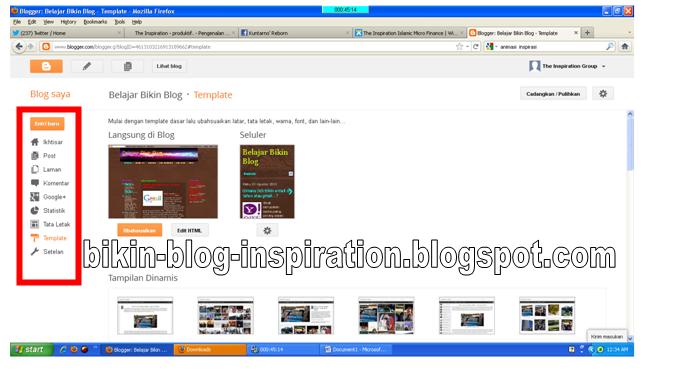Select the second Tampilan Dinamis template thumbnail
Image resolution: width=683 pixels, height=388 pixels.
226,316
